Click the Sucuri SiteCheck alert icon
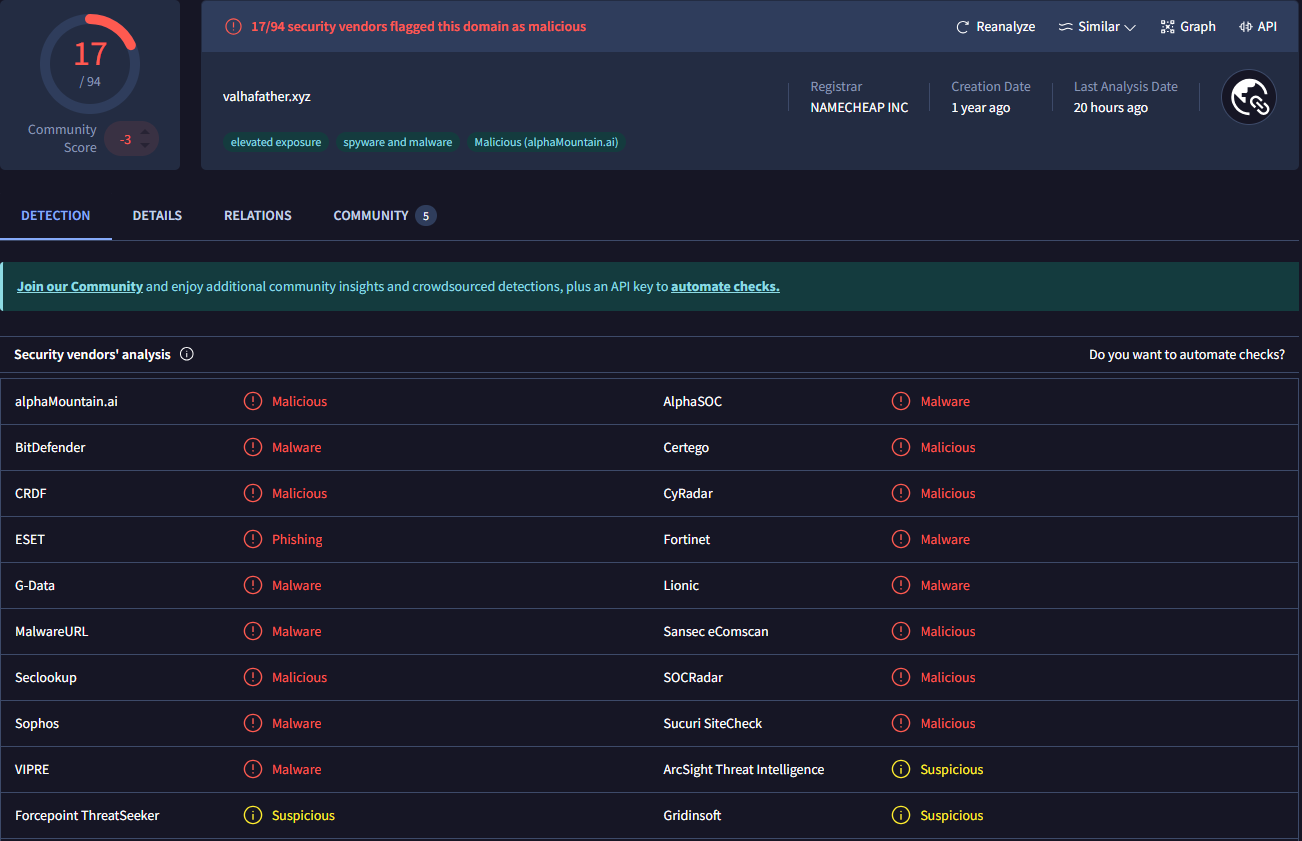The width and height of the screenshot is (1302, 841). (901, 723)
